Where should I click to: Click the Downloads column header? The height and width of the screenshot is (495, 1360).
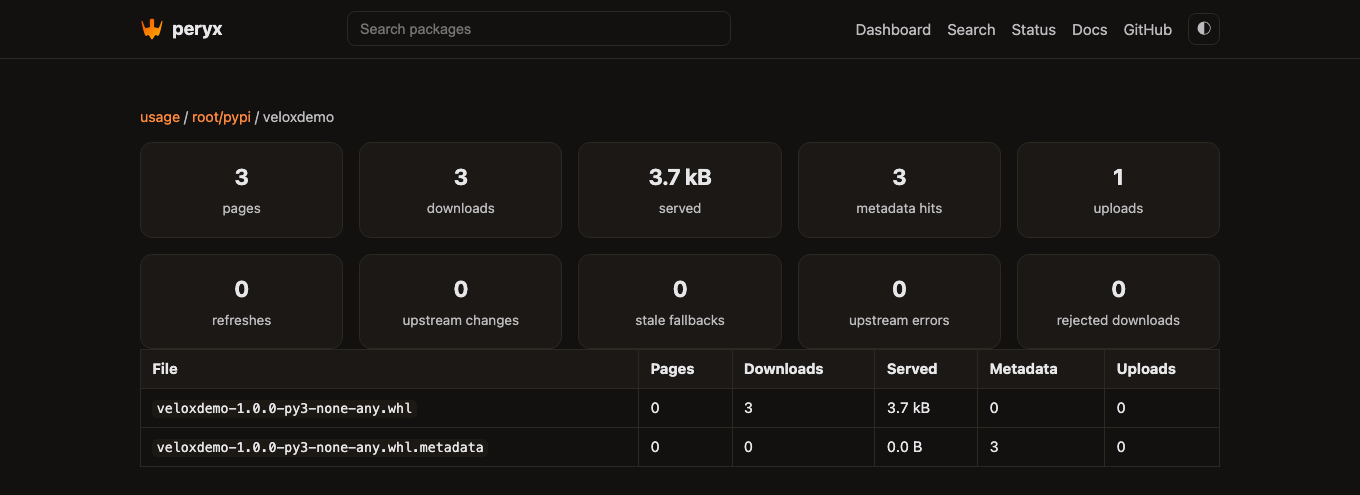coord(803,369)
